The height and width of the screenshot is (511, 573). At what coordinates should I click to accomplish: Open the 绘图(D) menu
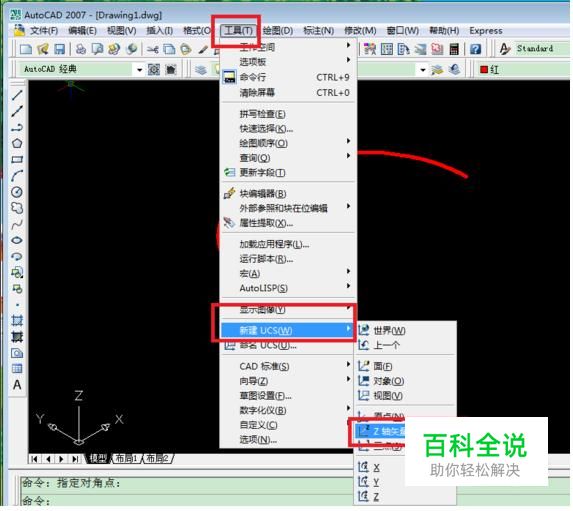click(278, 30)
